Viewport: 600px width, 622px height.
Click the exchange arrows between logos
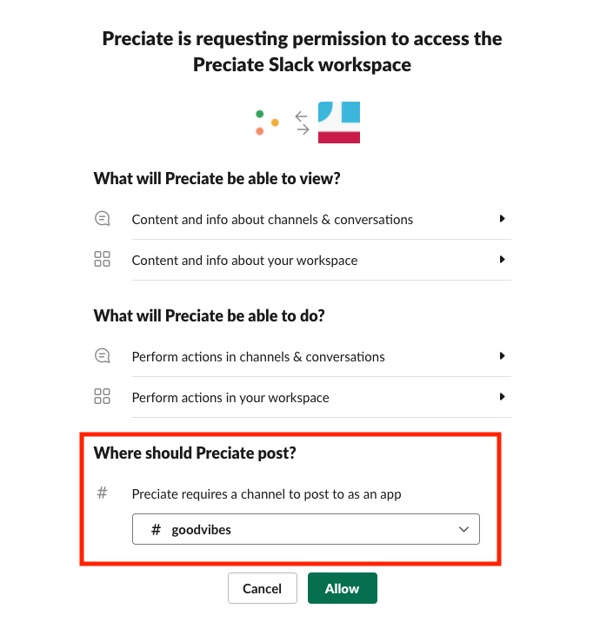tap(302, 123)
